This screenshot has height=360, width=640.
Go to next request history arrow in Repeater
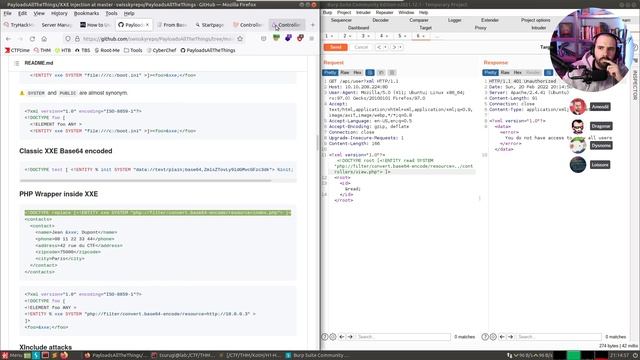point(394,47)
